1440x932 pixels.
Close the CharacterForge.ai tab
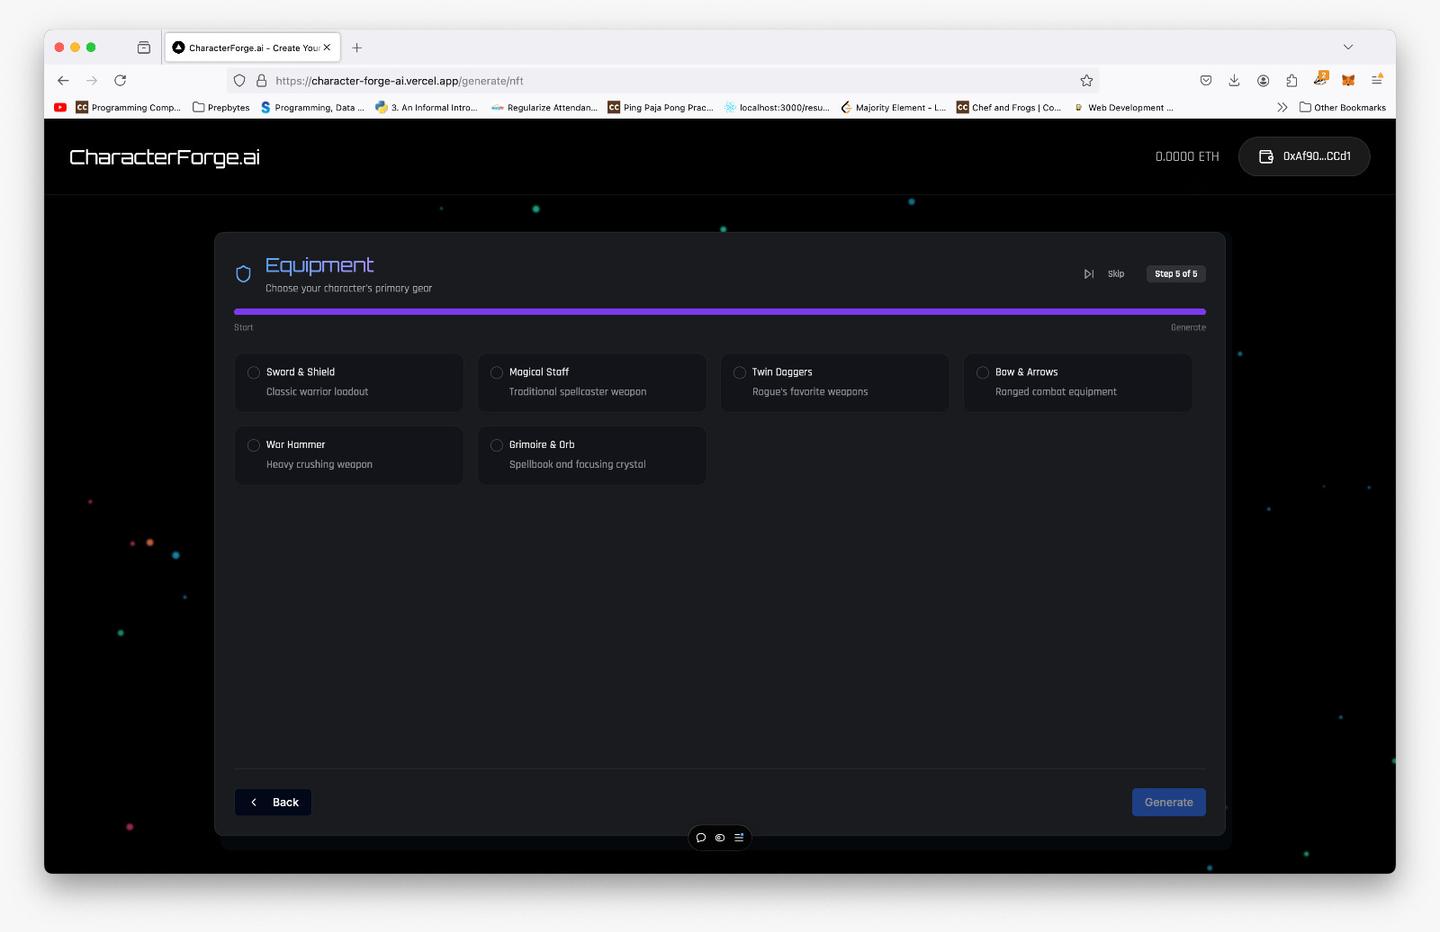pyautogui.click(x=327, y=47)
